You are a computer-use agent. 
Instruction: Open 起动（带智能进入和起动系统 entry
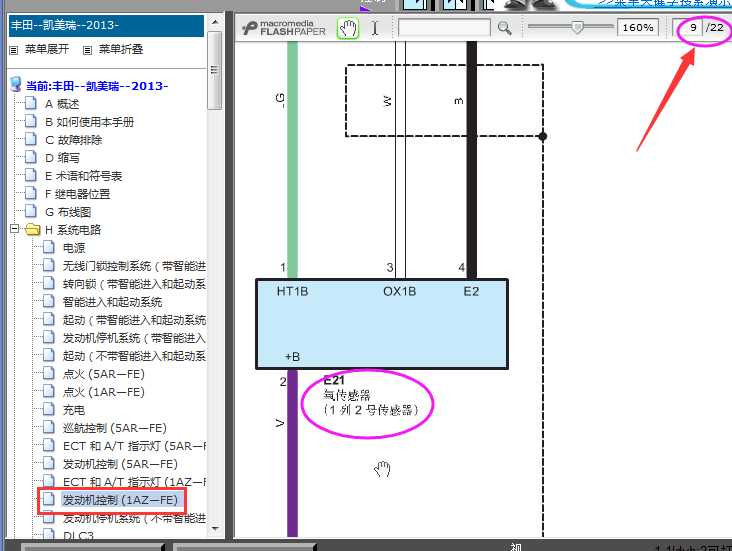pos(134,320)
